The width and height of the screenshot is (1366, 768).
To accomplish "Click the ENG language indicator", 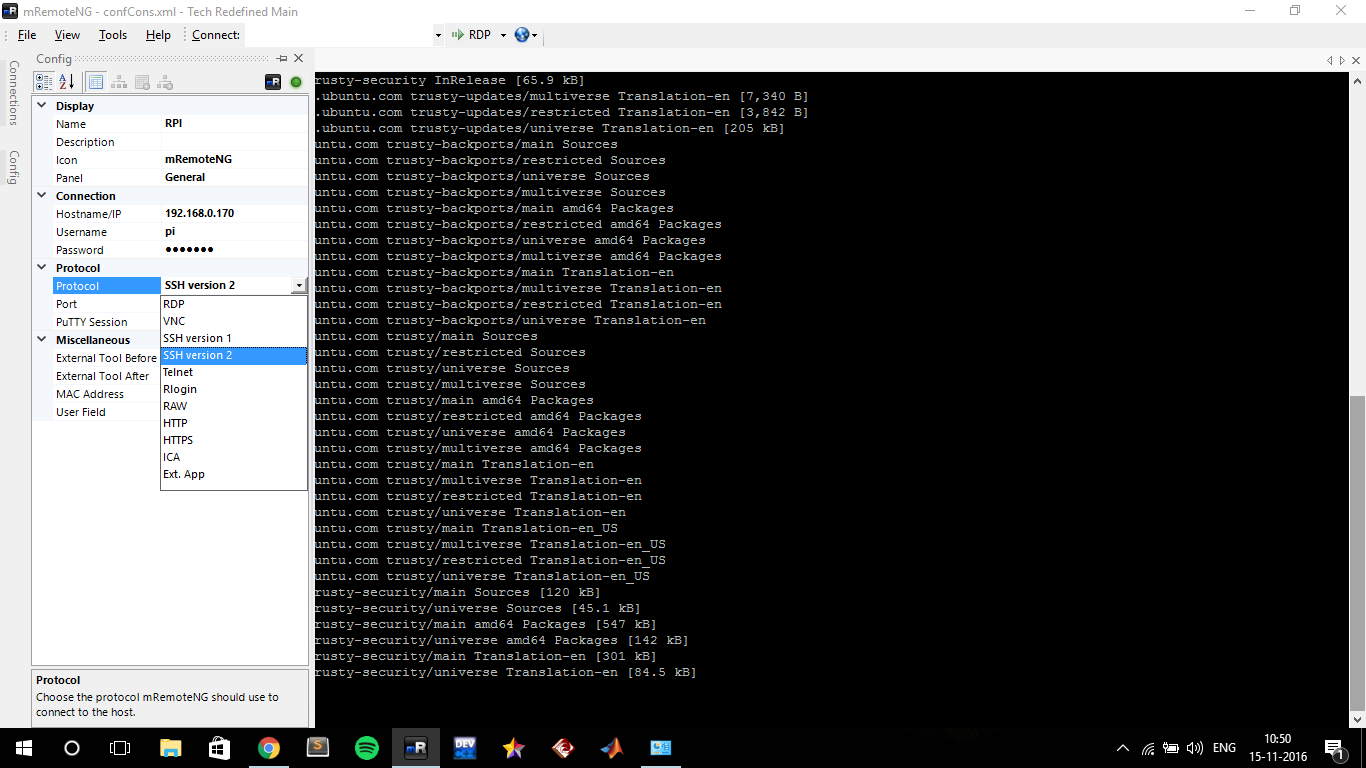I will [1224, 747].
